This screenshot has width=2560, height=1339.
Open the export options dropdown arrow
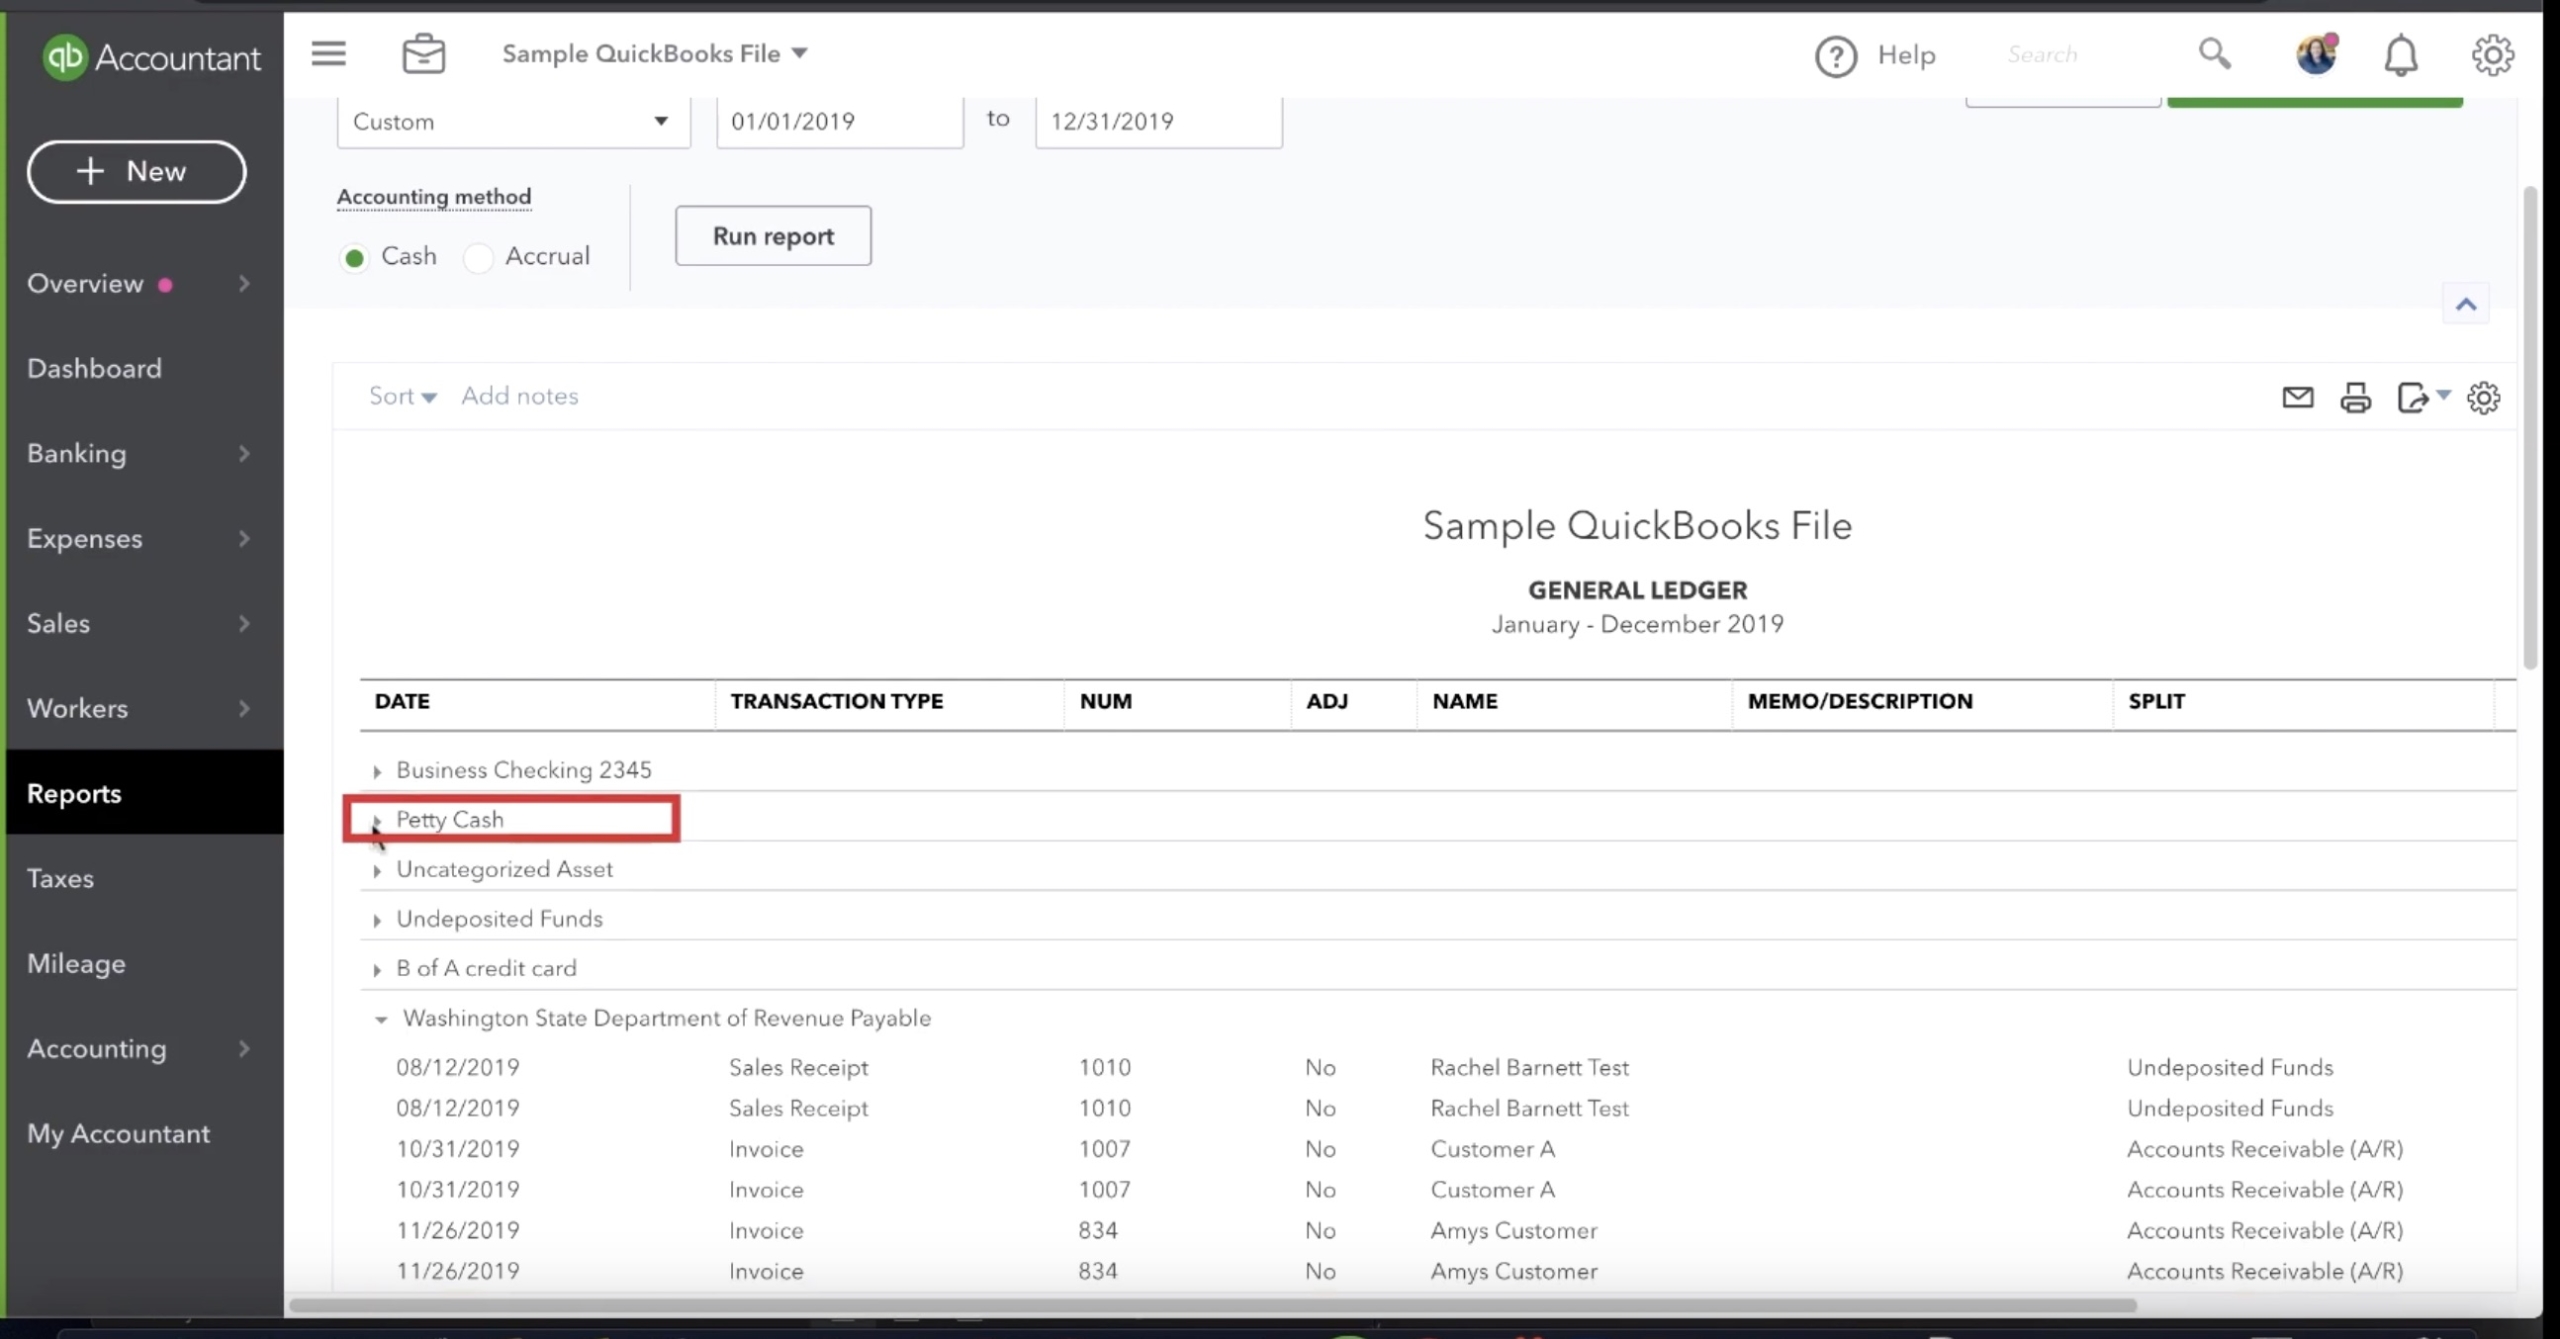(x=2443, y=394)
